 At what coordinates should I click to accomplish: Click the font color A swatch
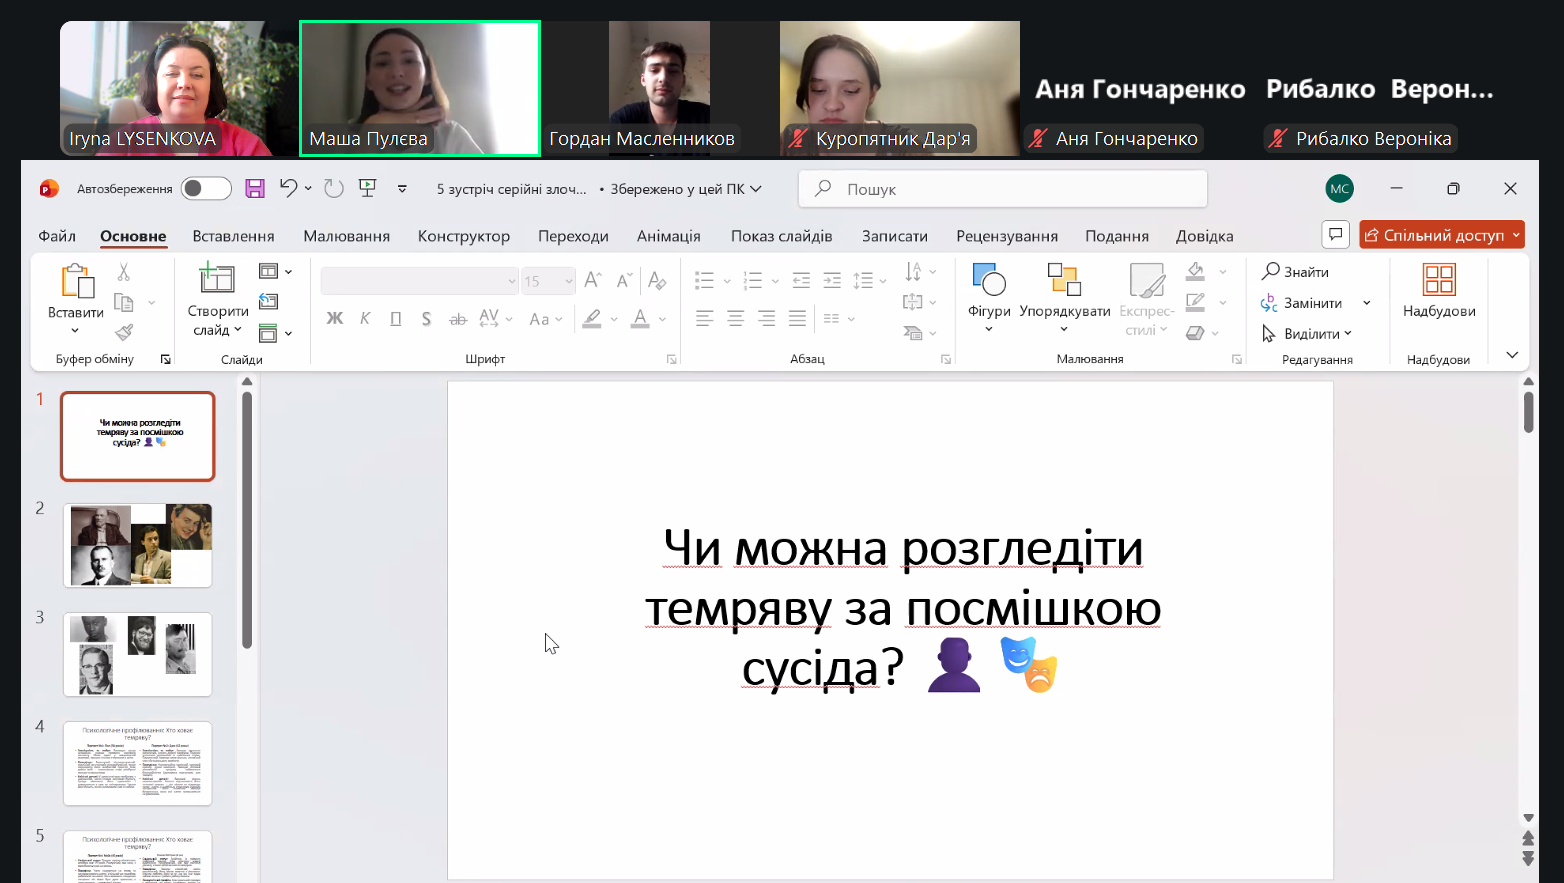pyautogui.click(x=640, y=319)
